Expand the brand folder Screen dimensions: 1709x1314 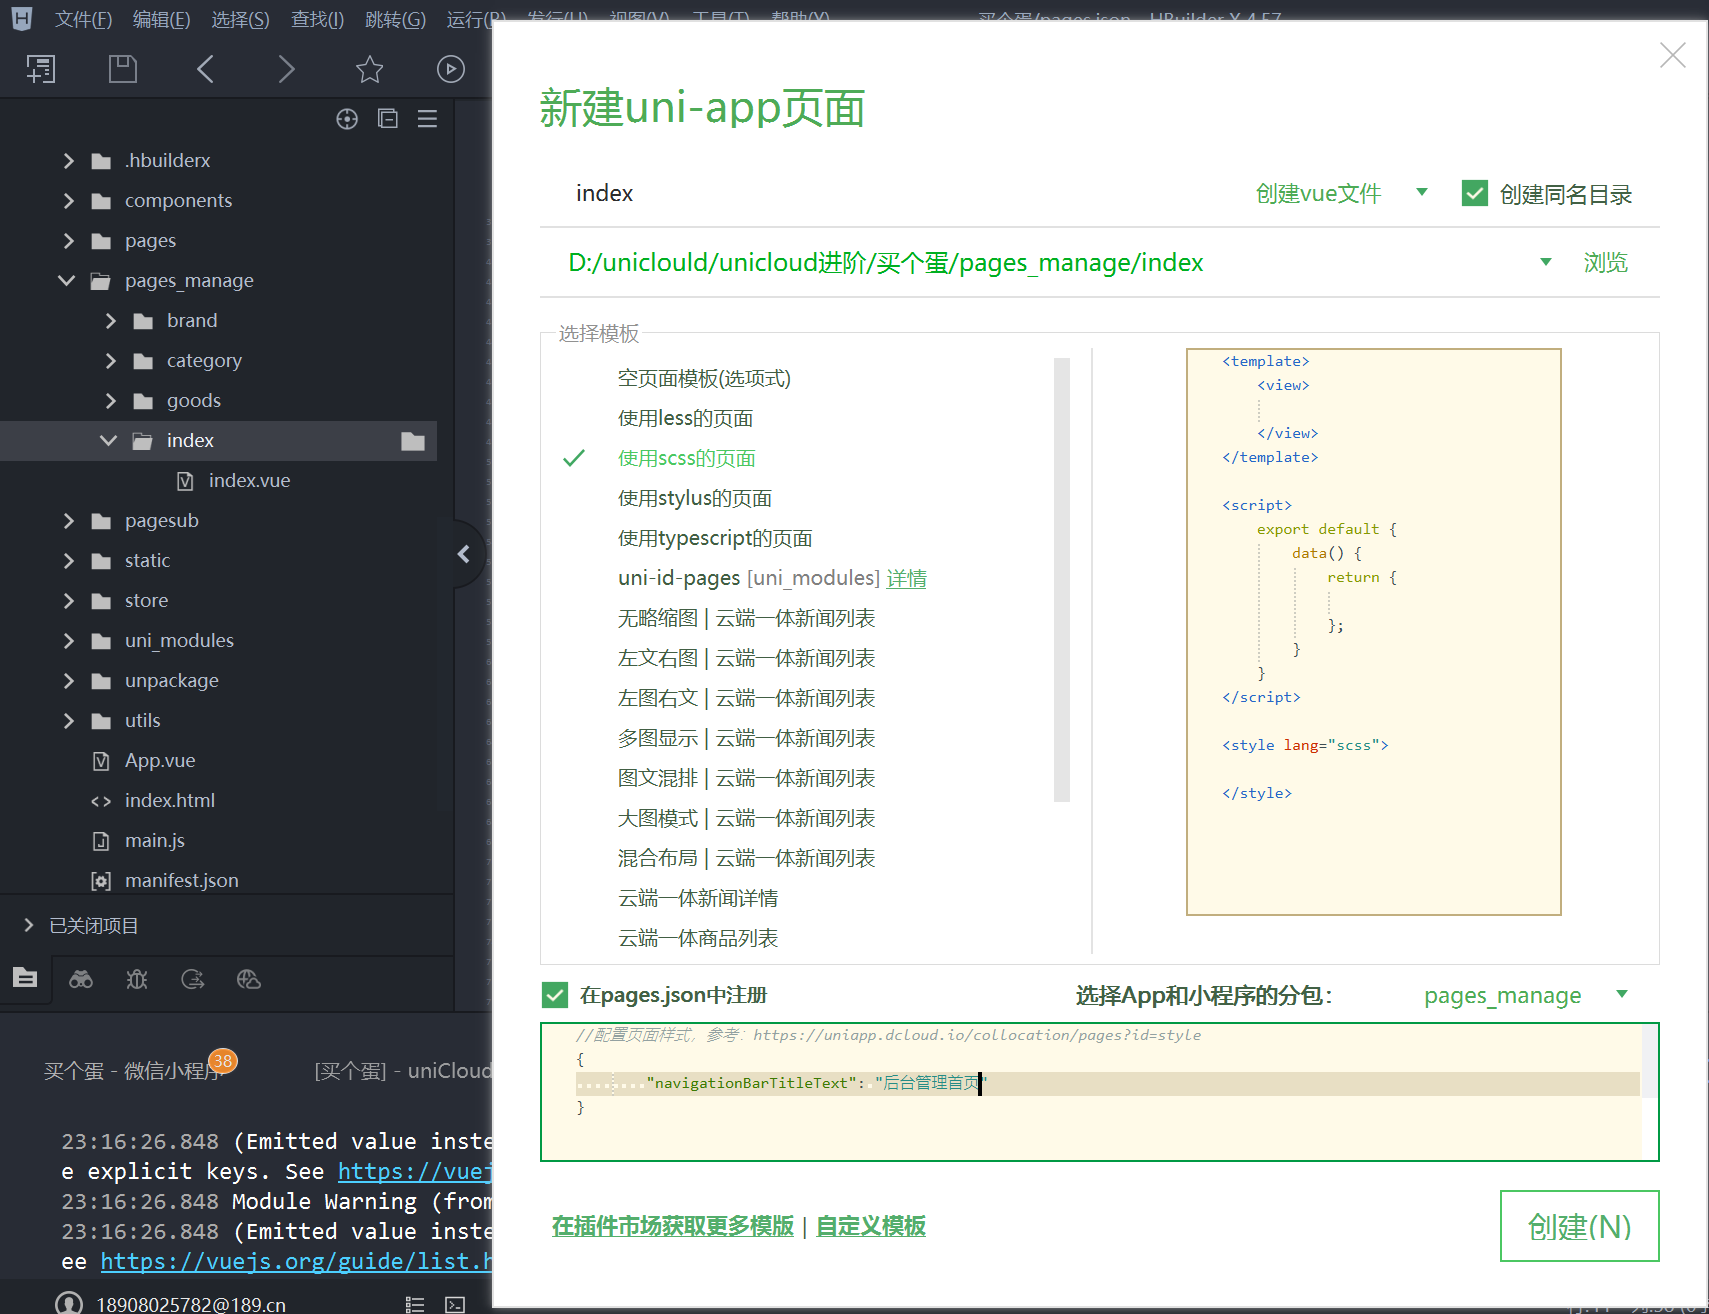[x=110, y=320]
